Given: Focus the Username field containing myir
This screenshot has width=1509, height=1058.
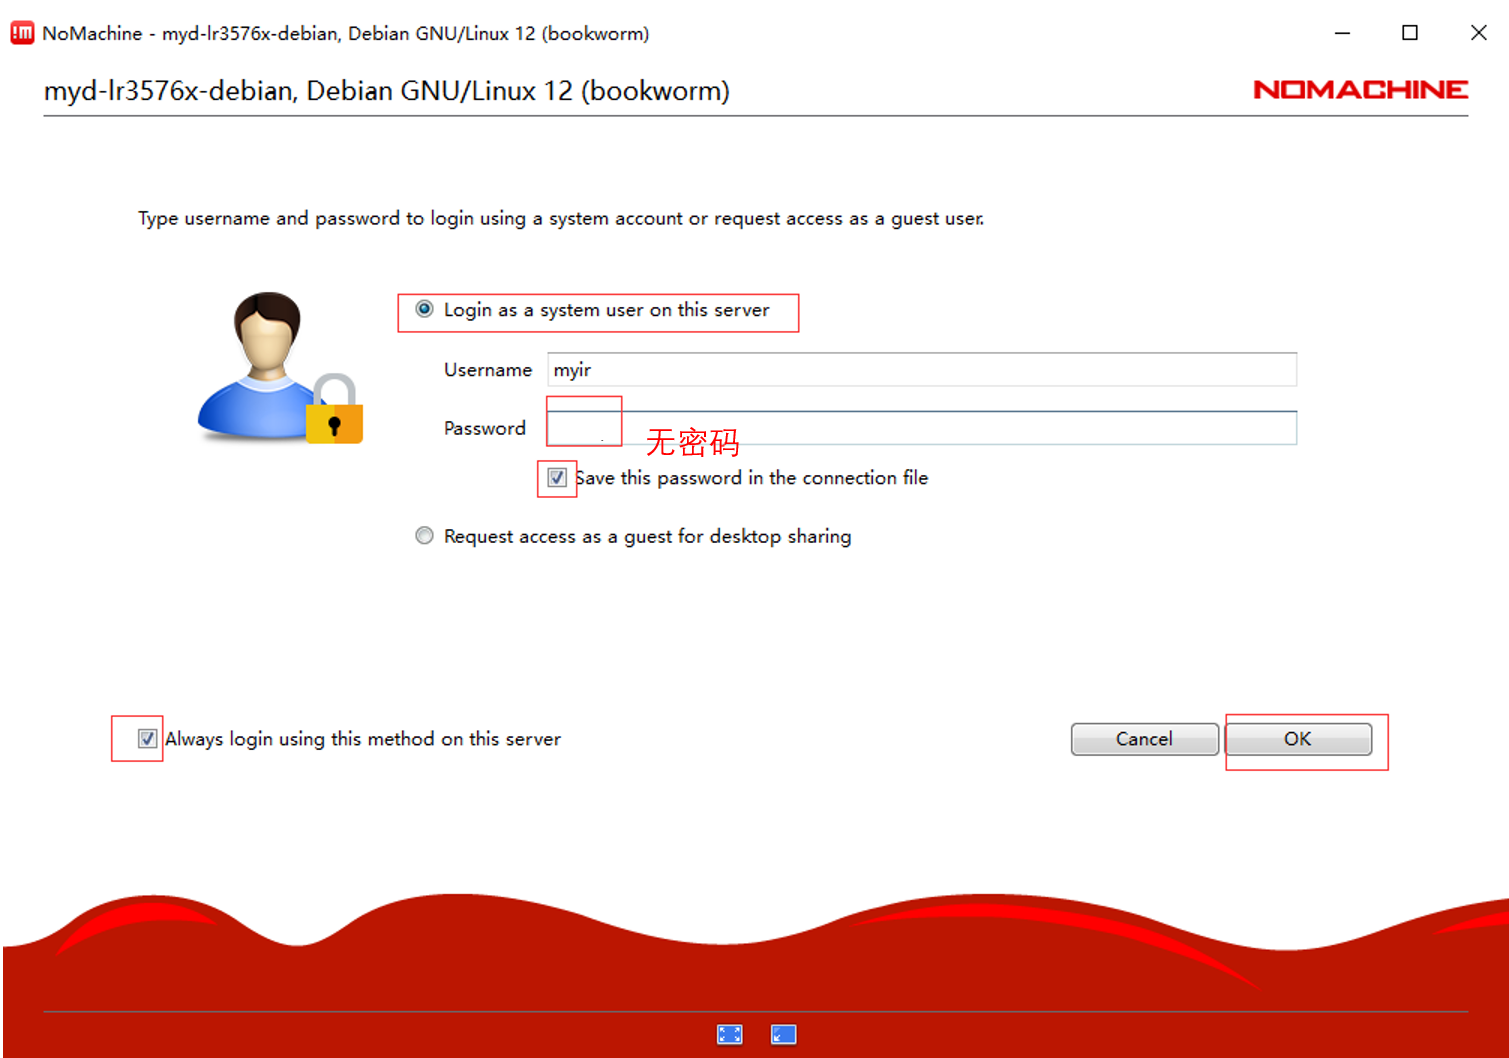Looking at the screenshot, I should (x=920, y=370).
